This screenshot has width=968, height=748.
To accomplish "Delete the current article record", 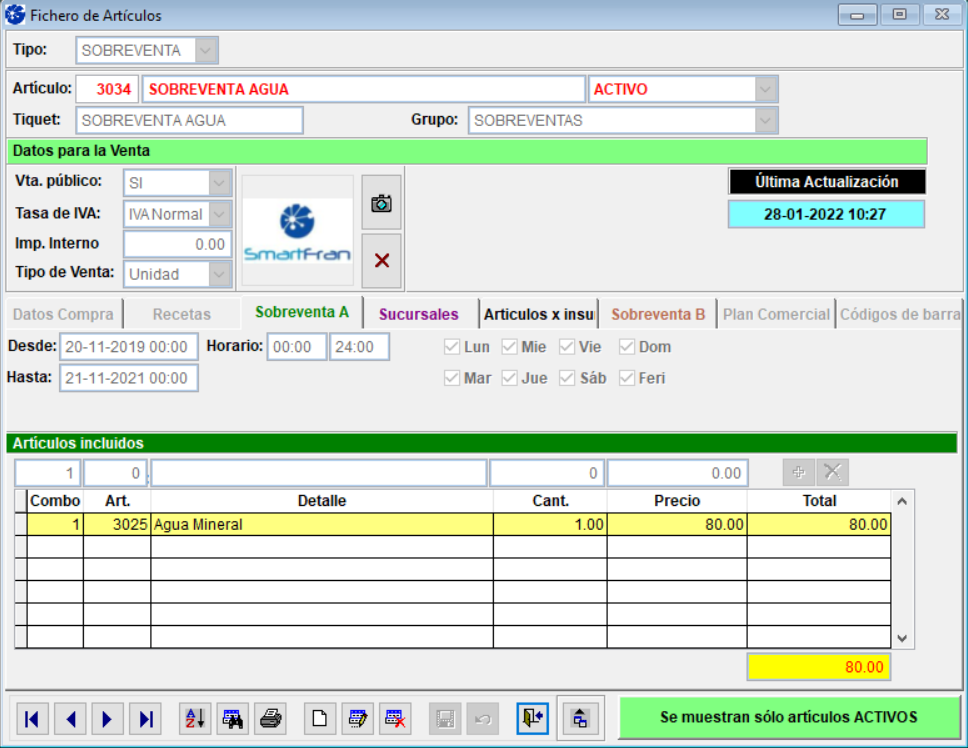I will pyautogui.click(x=394, y=718).
